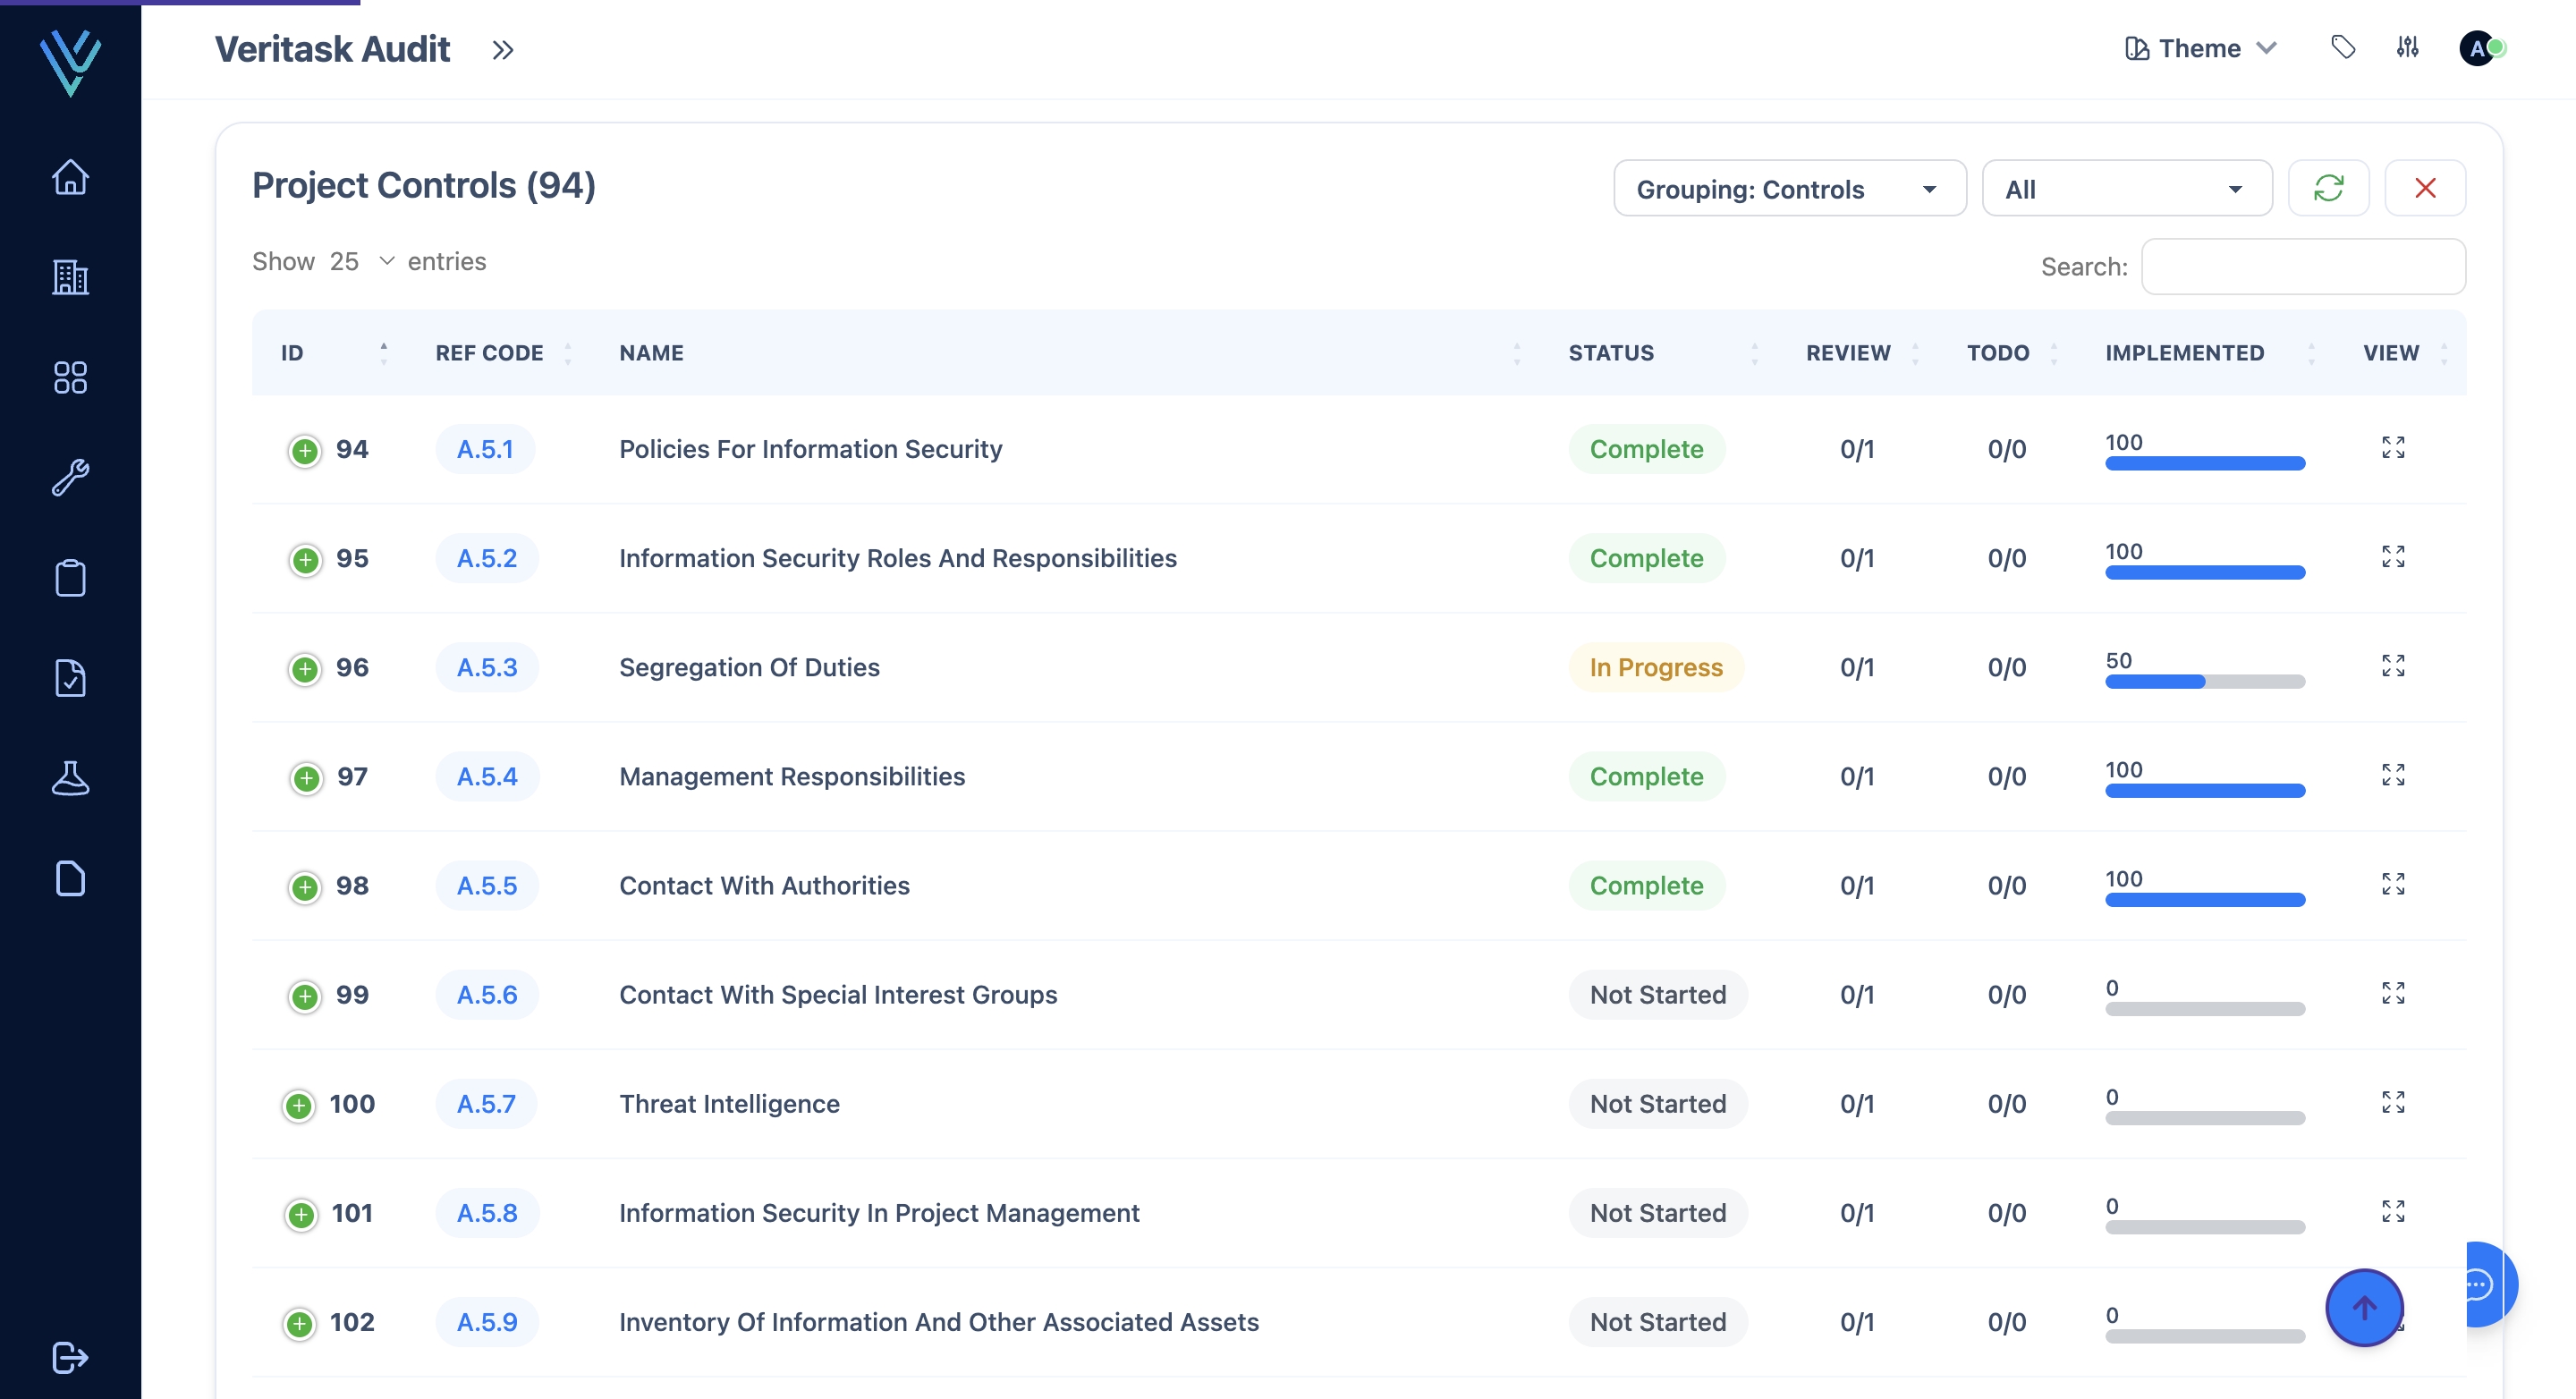Click the 50 percent progress bar for A.5.3
This screenshot has width=2576, height=1399.
coord(2204,682)
